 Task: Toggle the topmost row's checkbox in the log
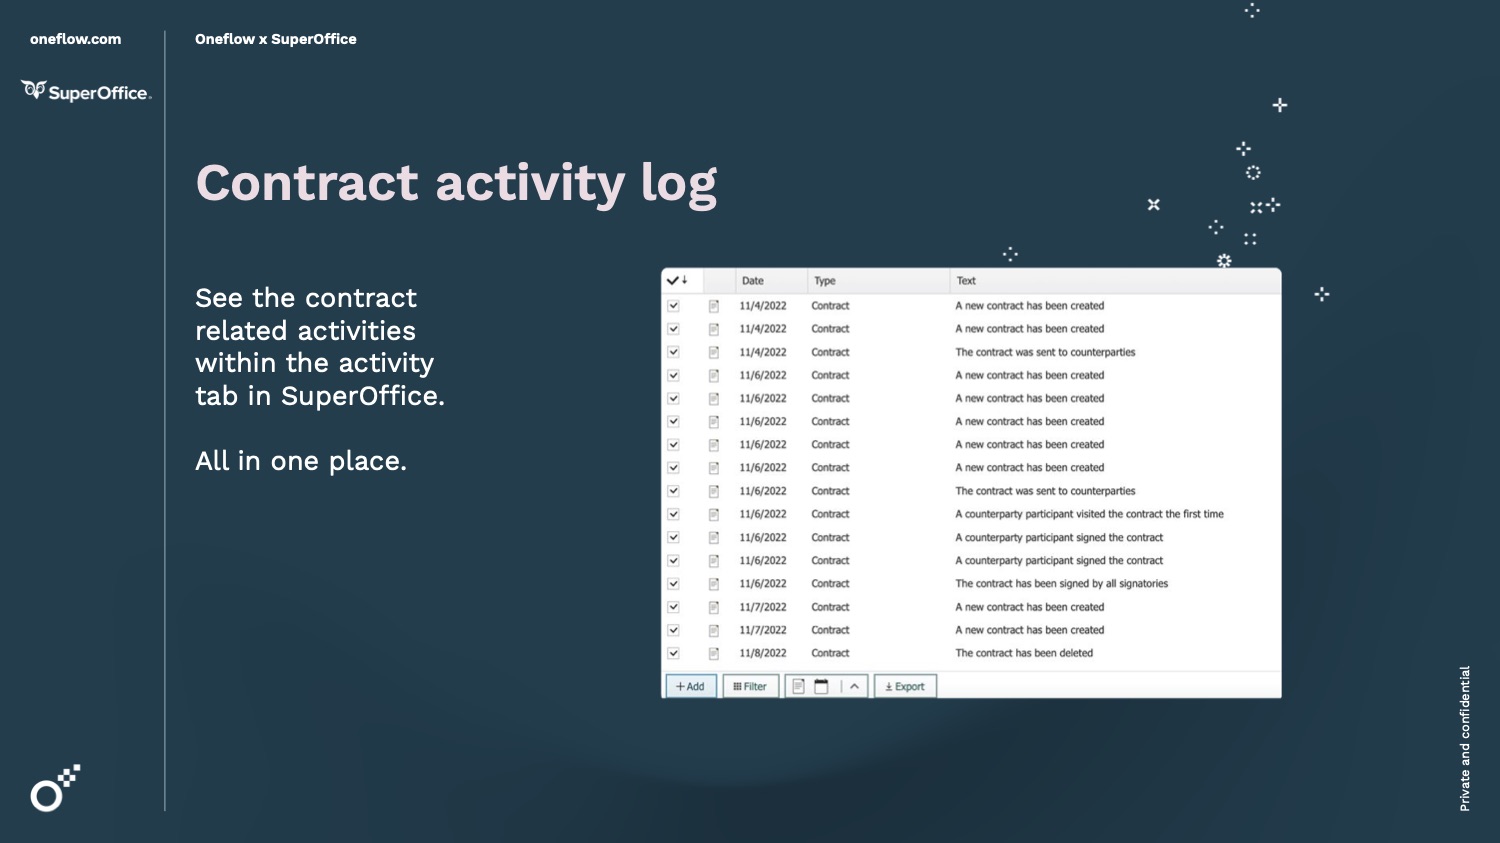click(x=673, y=306)
